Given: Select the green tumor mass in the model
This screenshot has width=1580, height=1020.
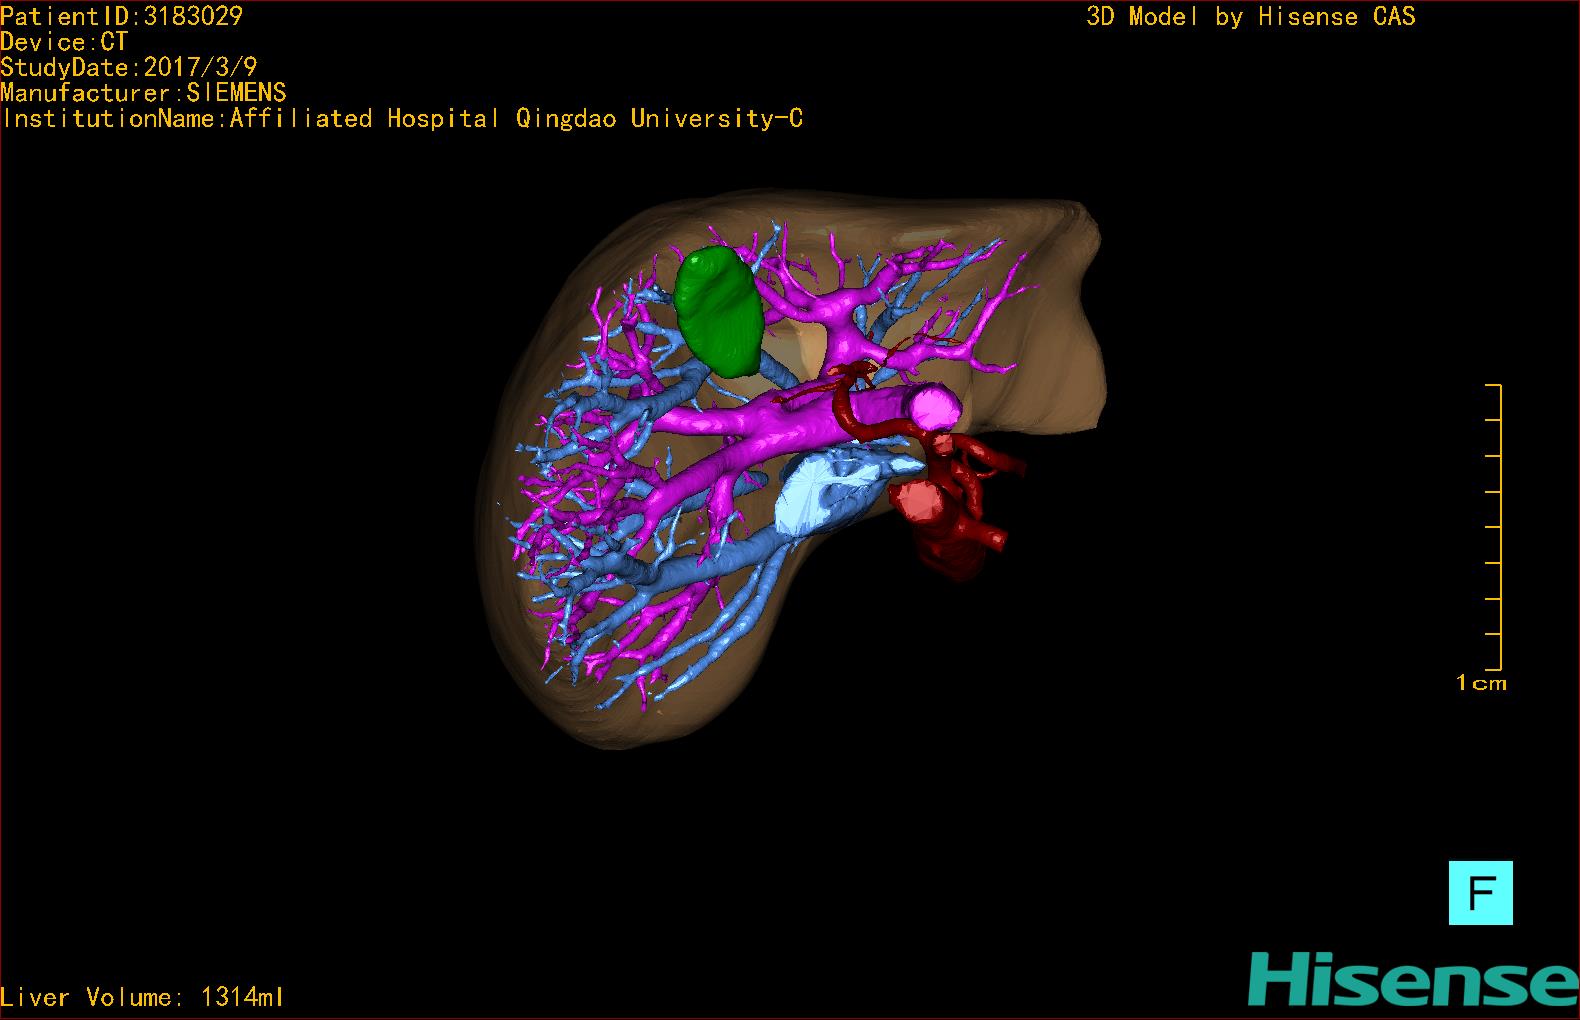Looking at the screenshot, I should coord(719,311).
